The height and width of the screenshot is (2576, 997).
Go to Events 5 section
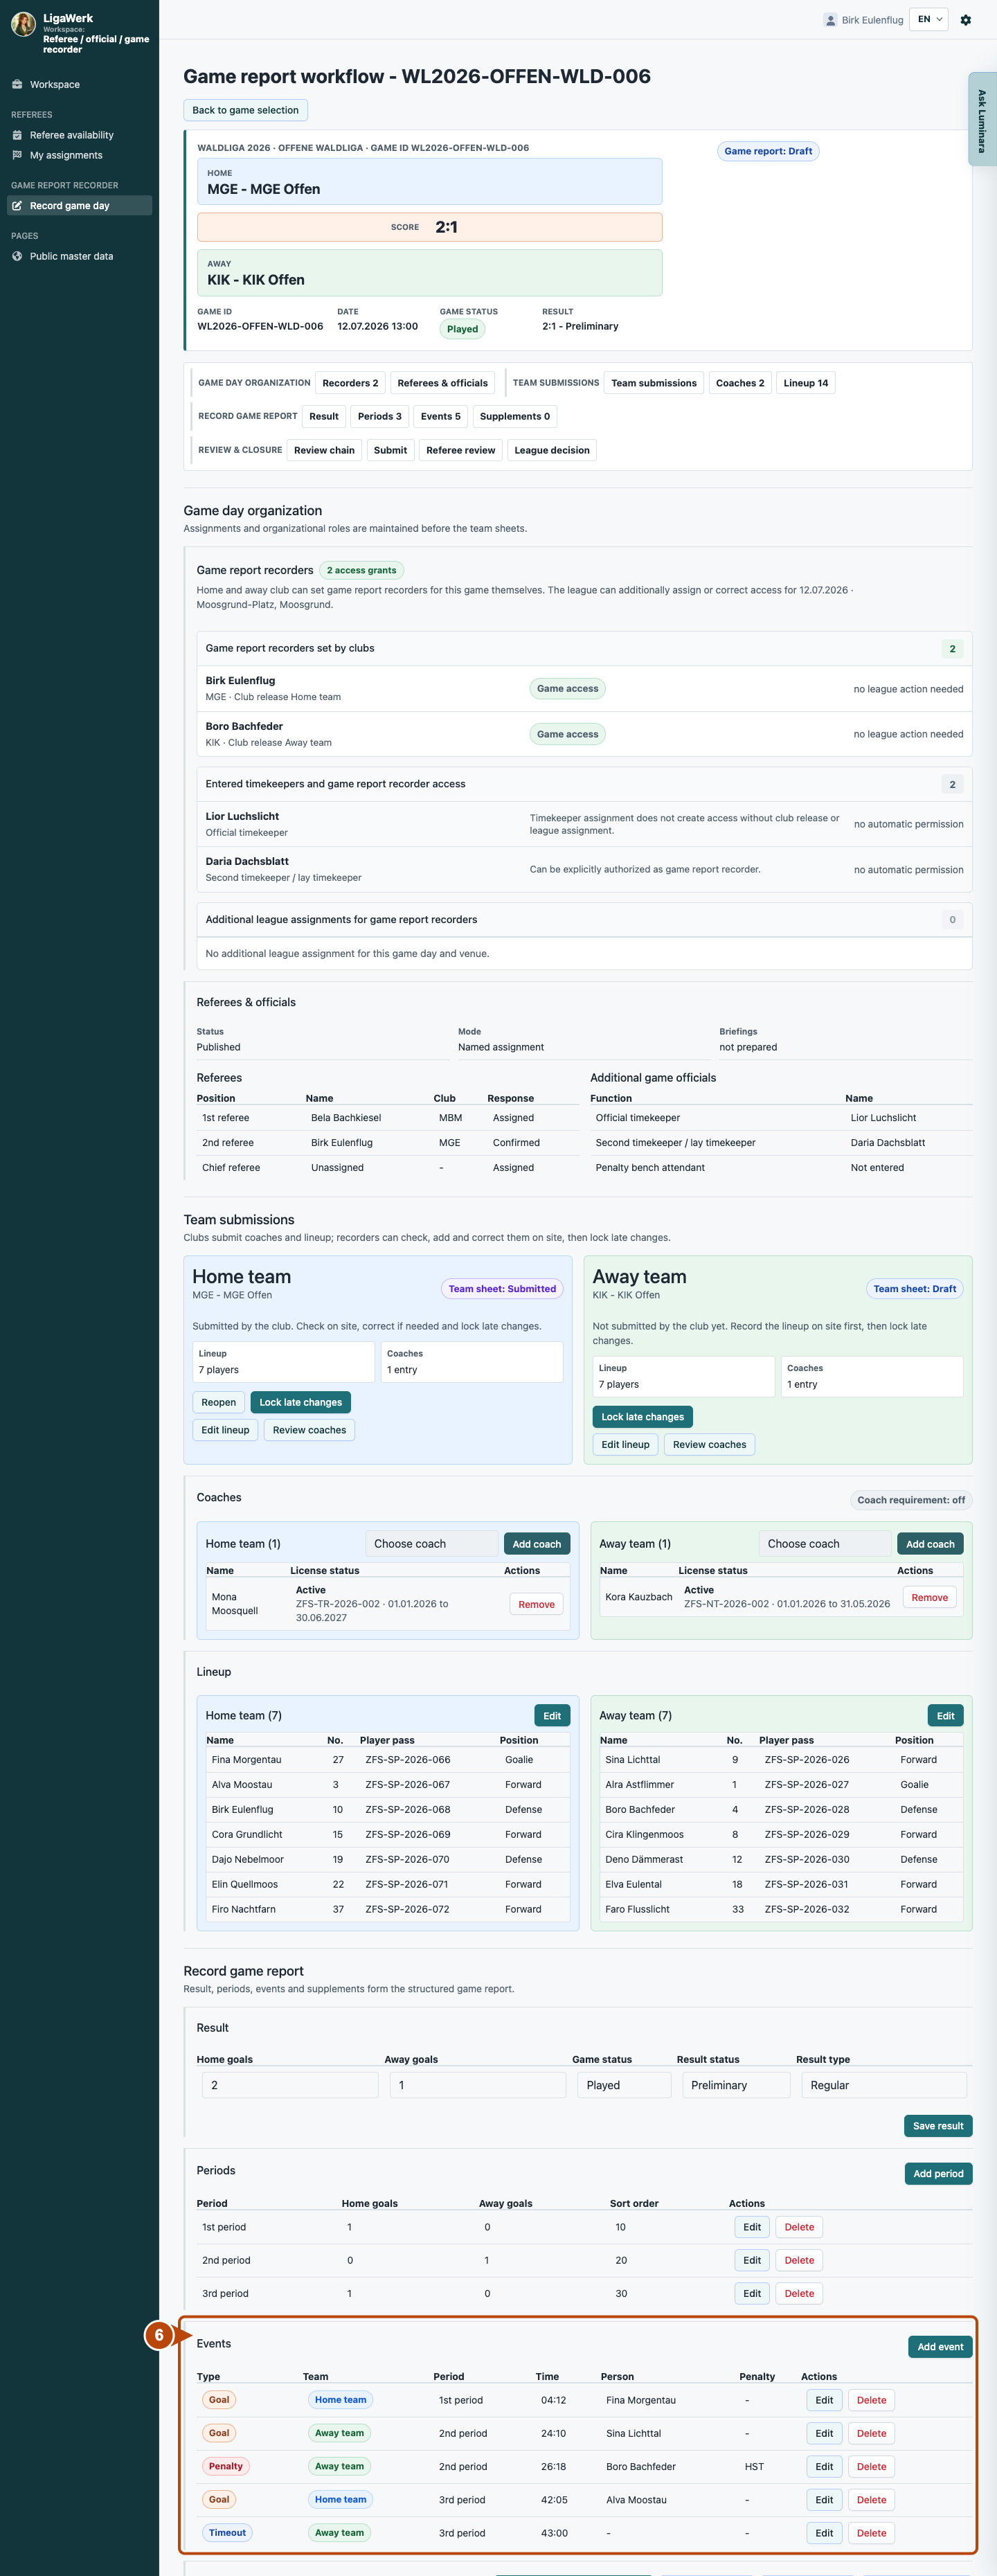coord(441,416)
